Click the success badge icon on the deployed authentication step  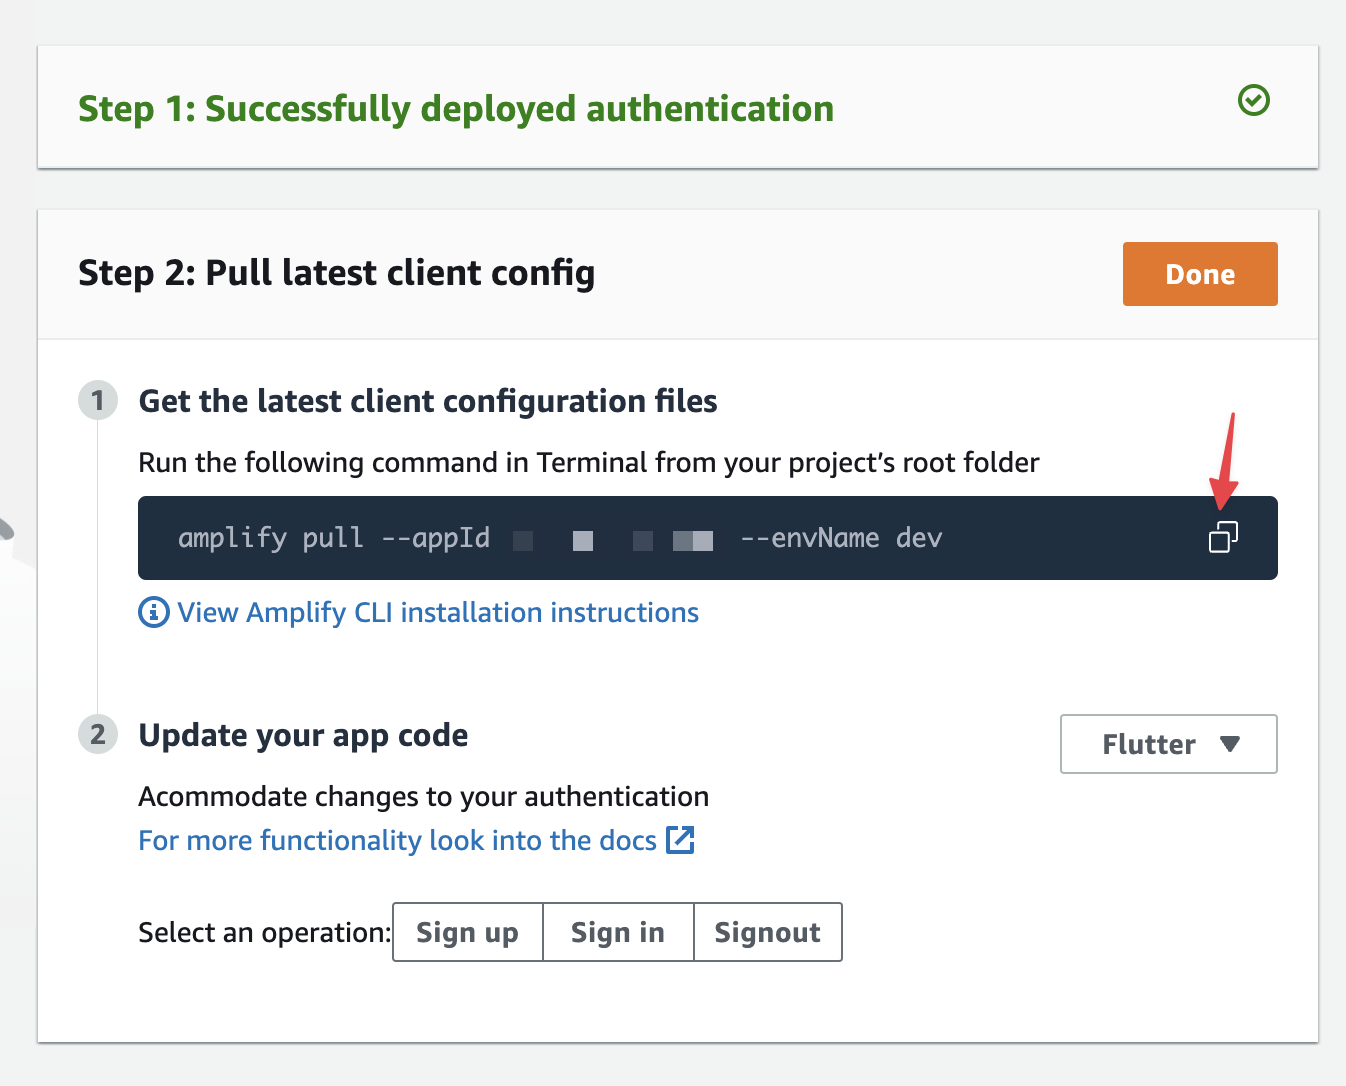[1253, 100]
